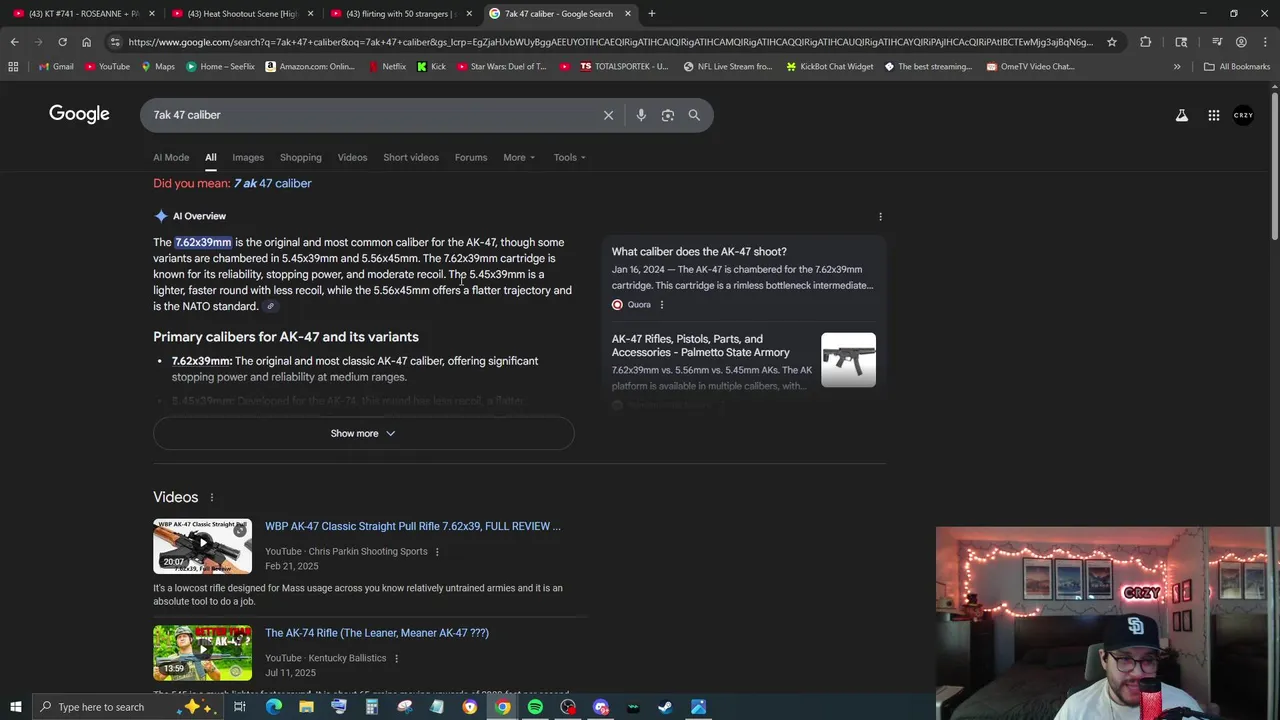Open the Chrome three-dot menu
1280x720 pixels.
point(1265,42)
